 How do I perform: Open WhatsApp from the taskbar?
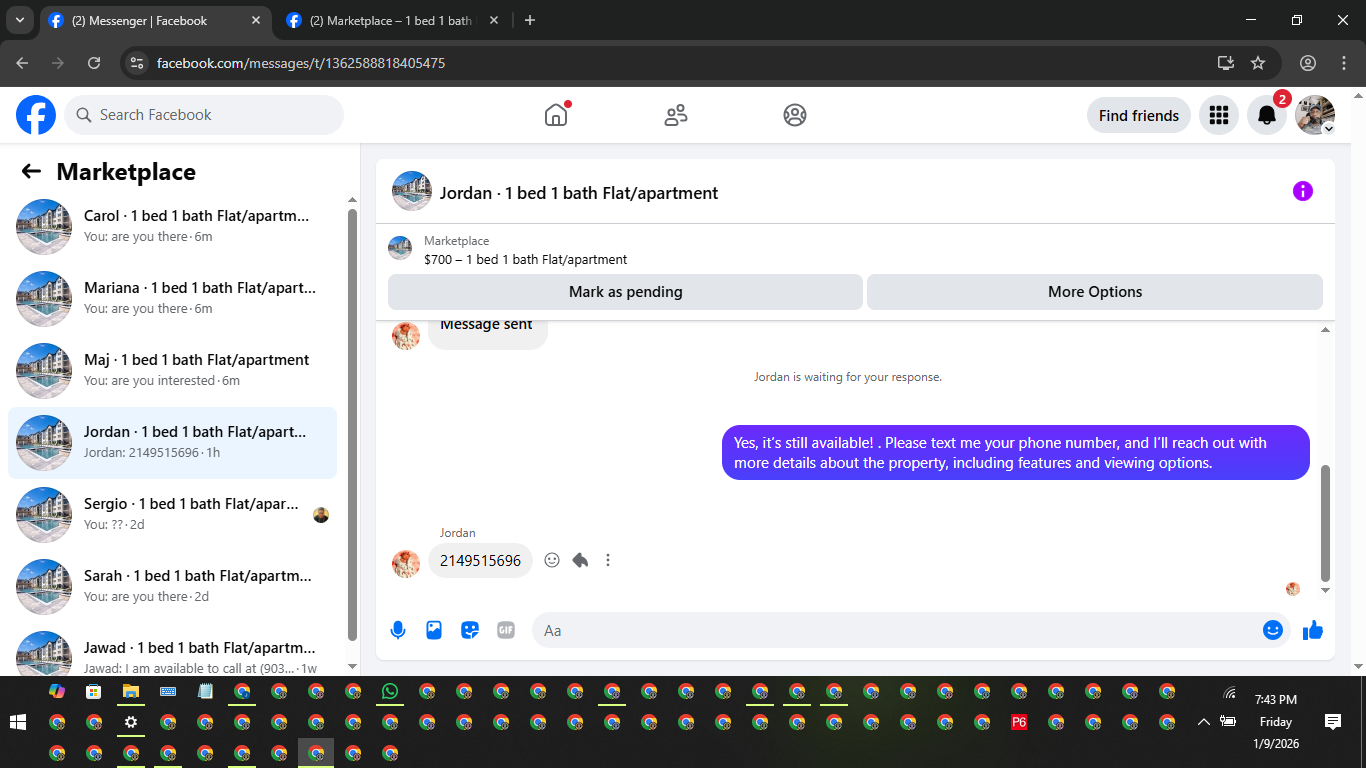pos(390,691)
